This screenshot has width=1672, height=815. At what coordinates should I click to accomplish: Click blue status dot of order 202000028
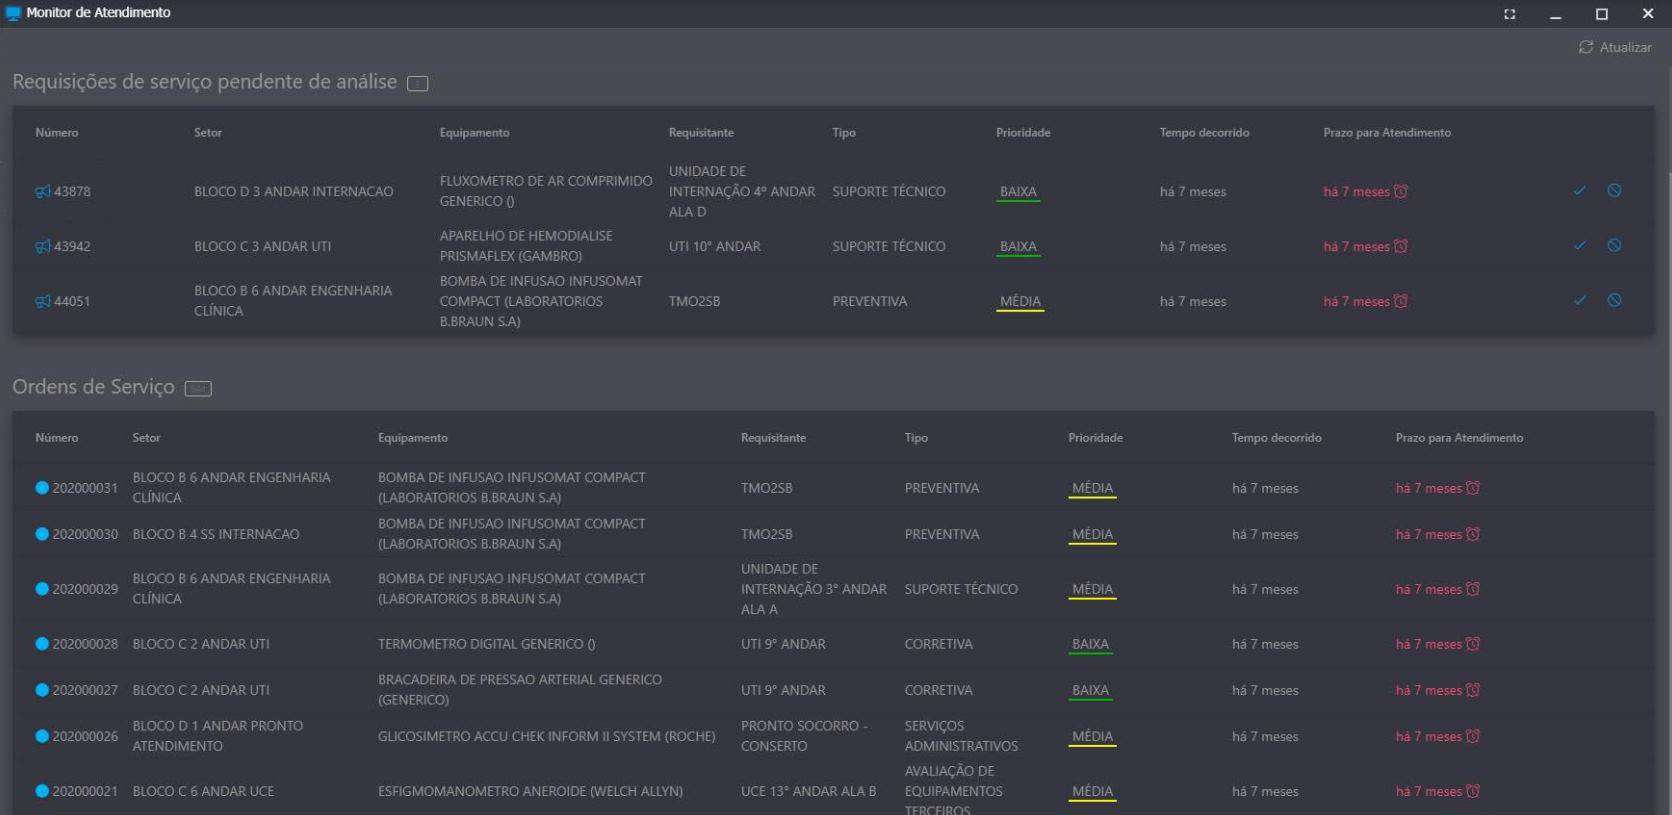point(42,644)
